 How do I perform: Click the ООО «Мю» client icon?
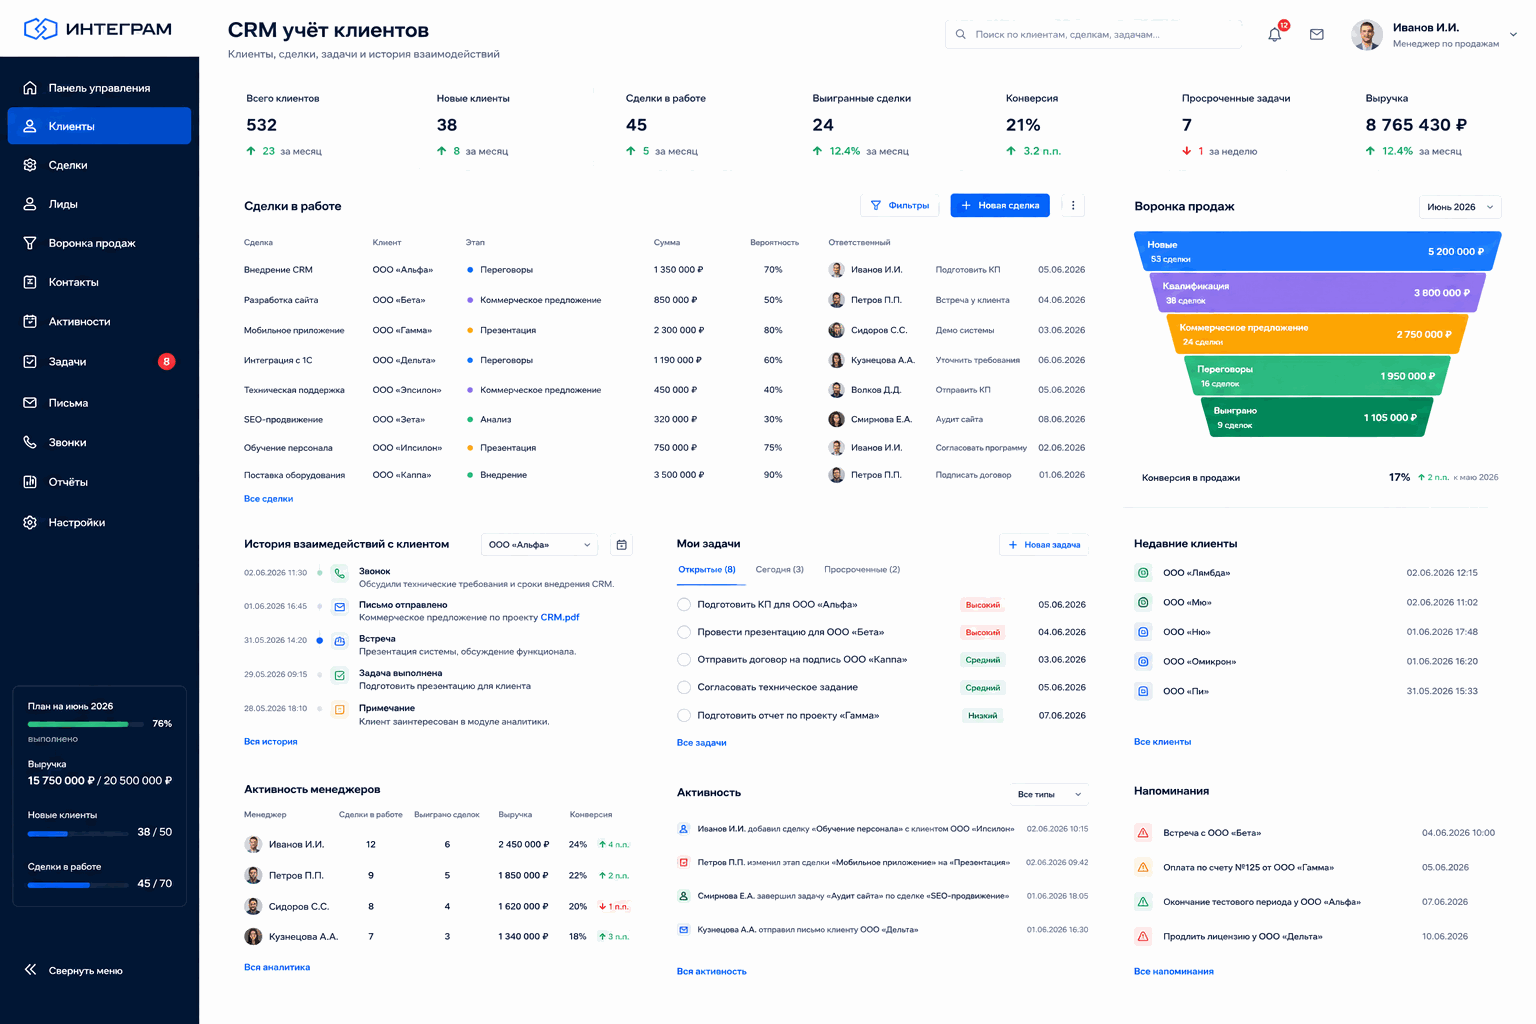point(1143,602)
